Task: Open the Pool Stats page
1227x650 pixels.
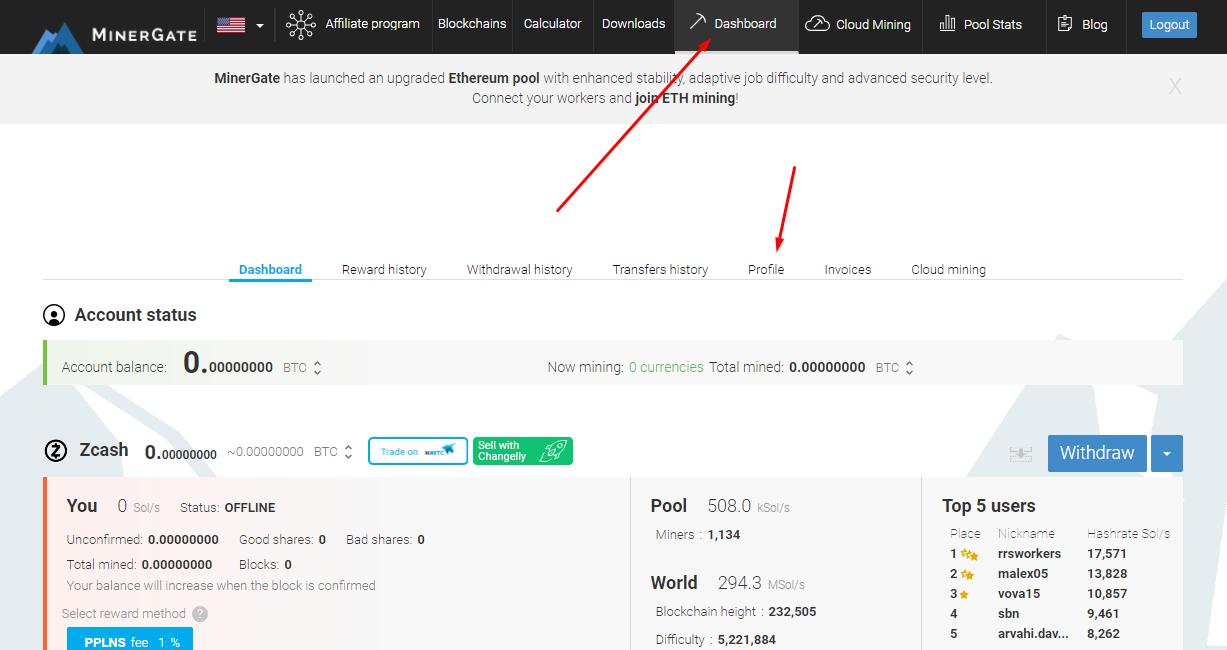Action: [x=981, y=24]
